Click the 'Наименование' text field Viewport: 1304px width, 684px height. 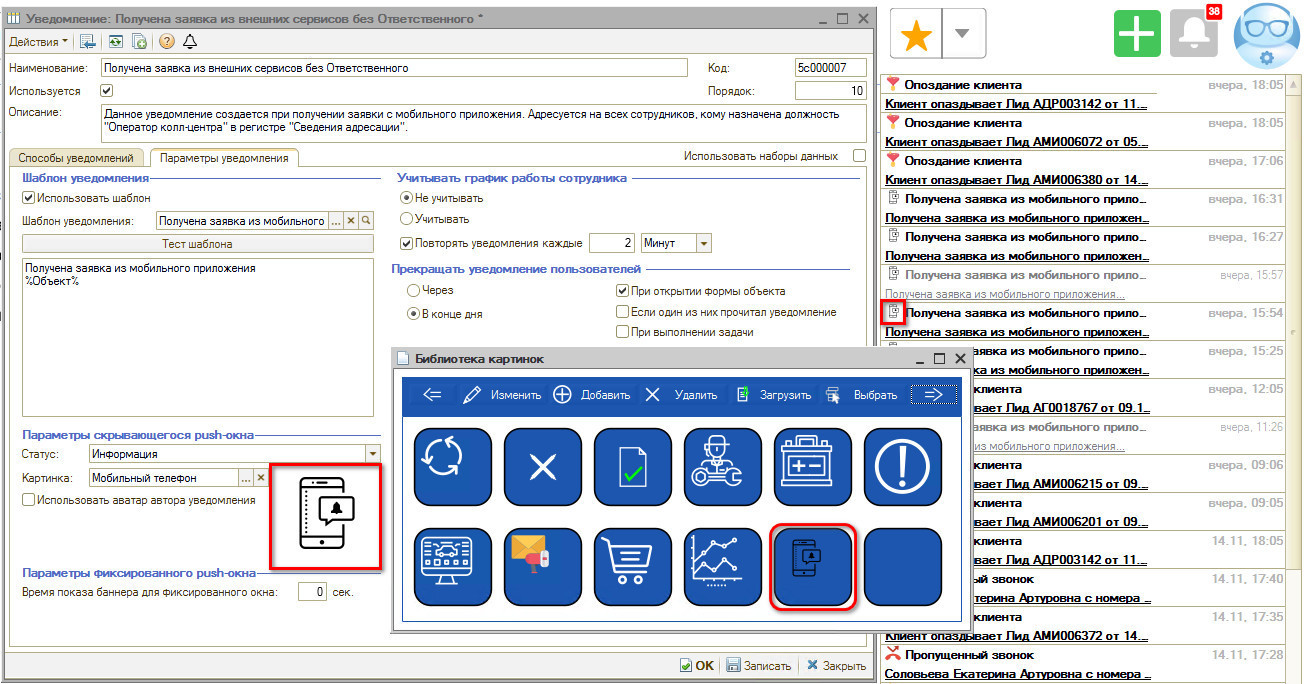pos(394,68)
